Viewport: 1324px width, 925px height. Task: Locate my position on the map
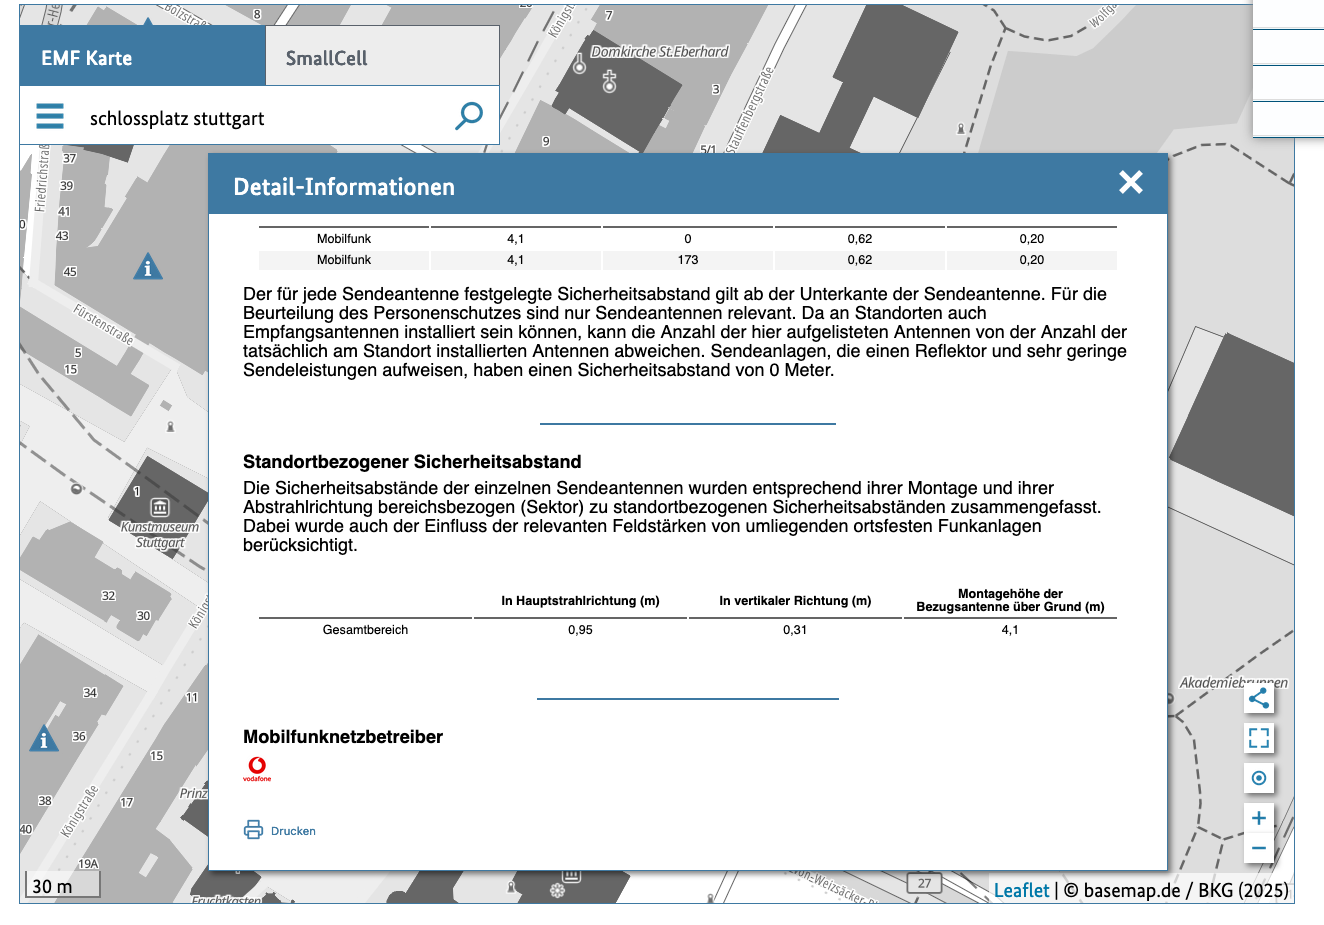click(x=1259, y=778)
